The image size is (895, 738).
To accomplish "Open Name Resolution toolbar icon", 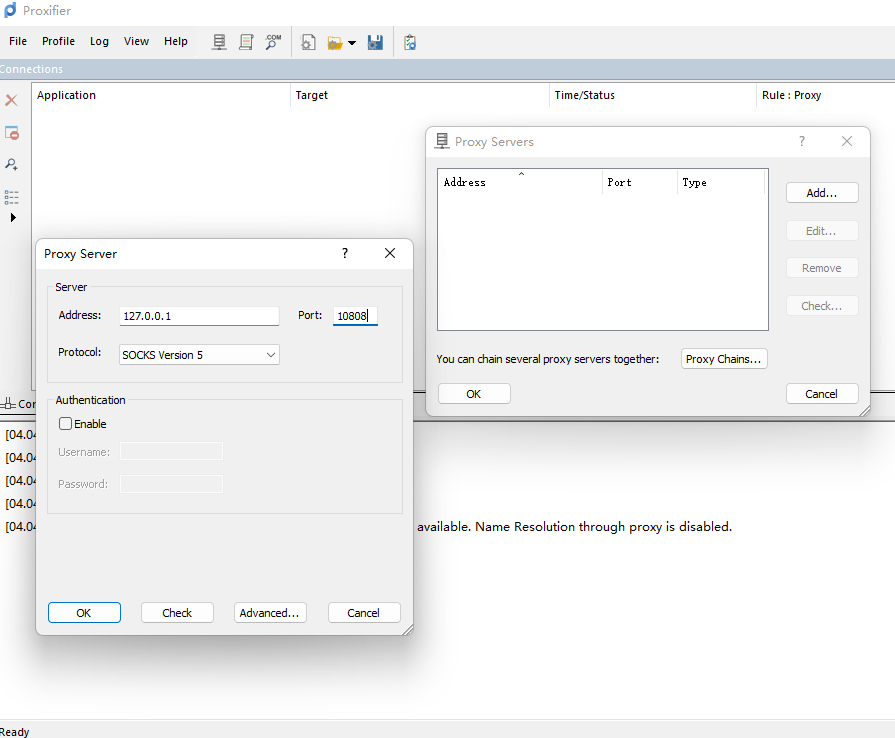I will tap(273, 42).
